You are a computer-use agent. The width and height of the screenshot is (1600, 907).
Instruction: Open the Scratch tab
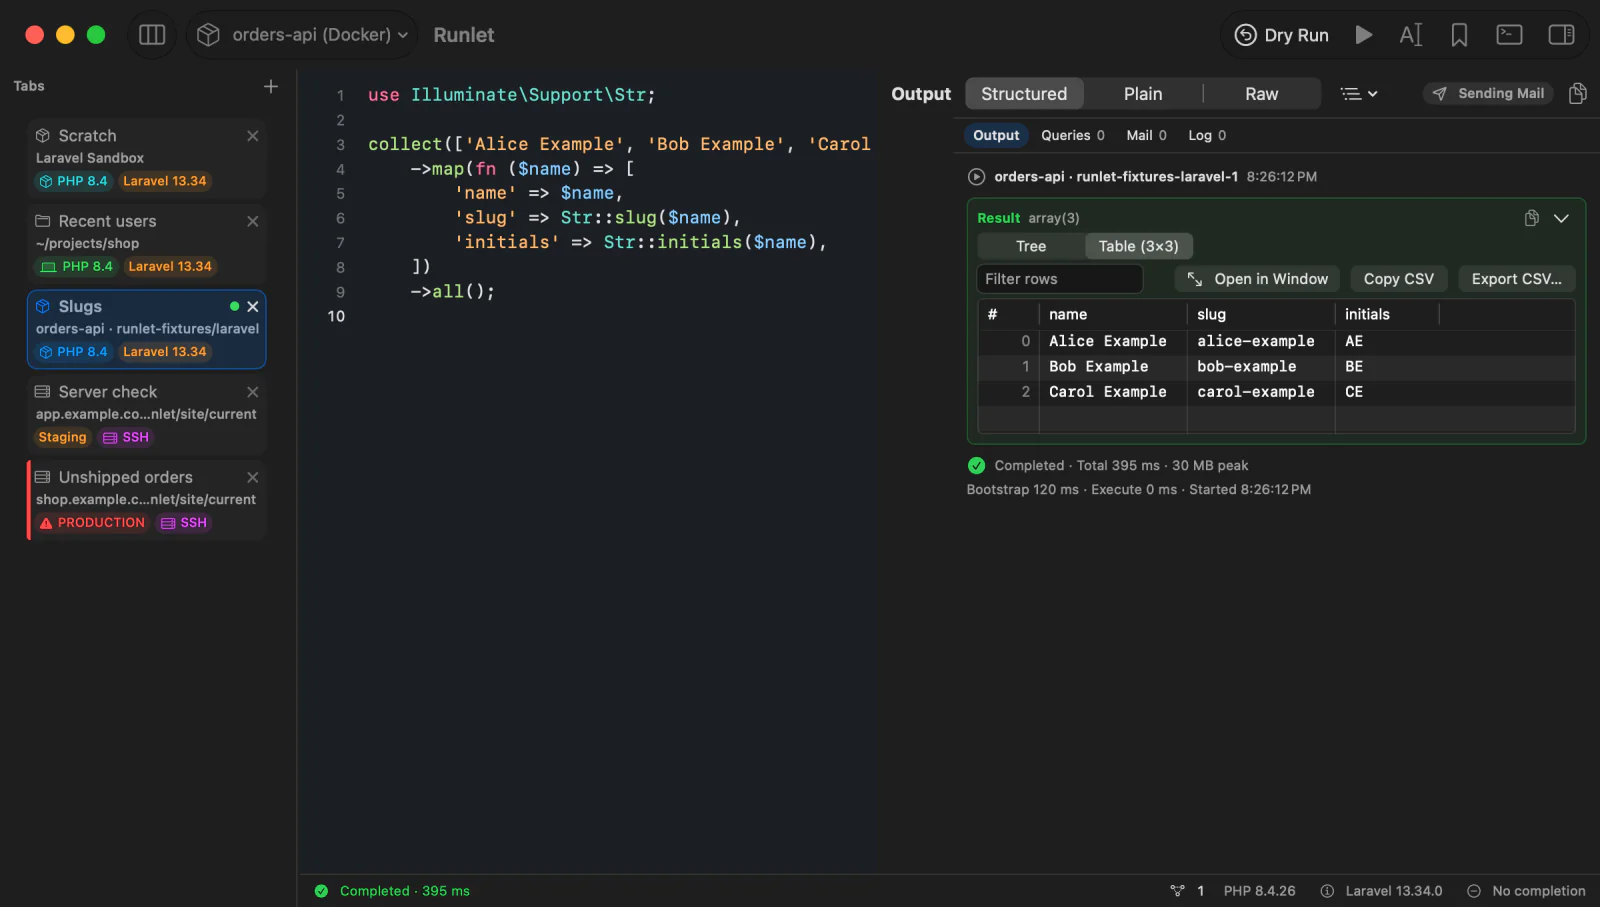(x=146, y=158)
